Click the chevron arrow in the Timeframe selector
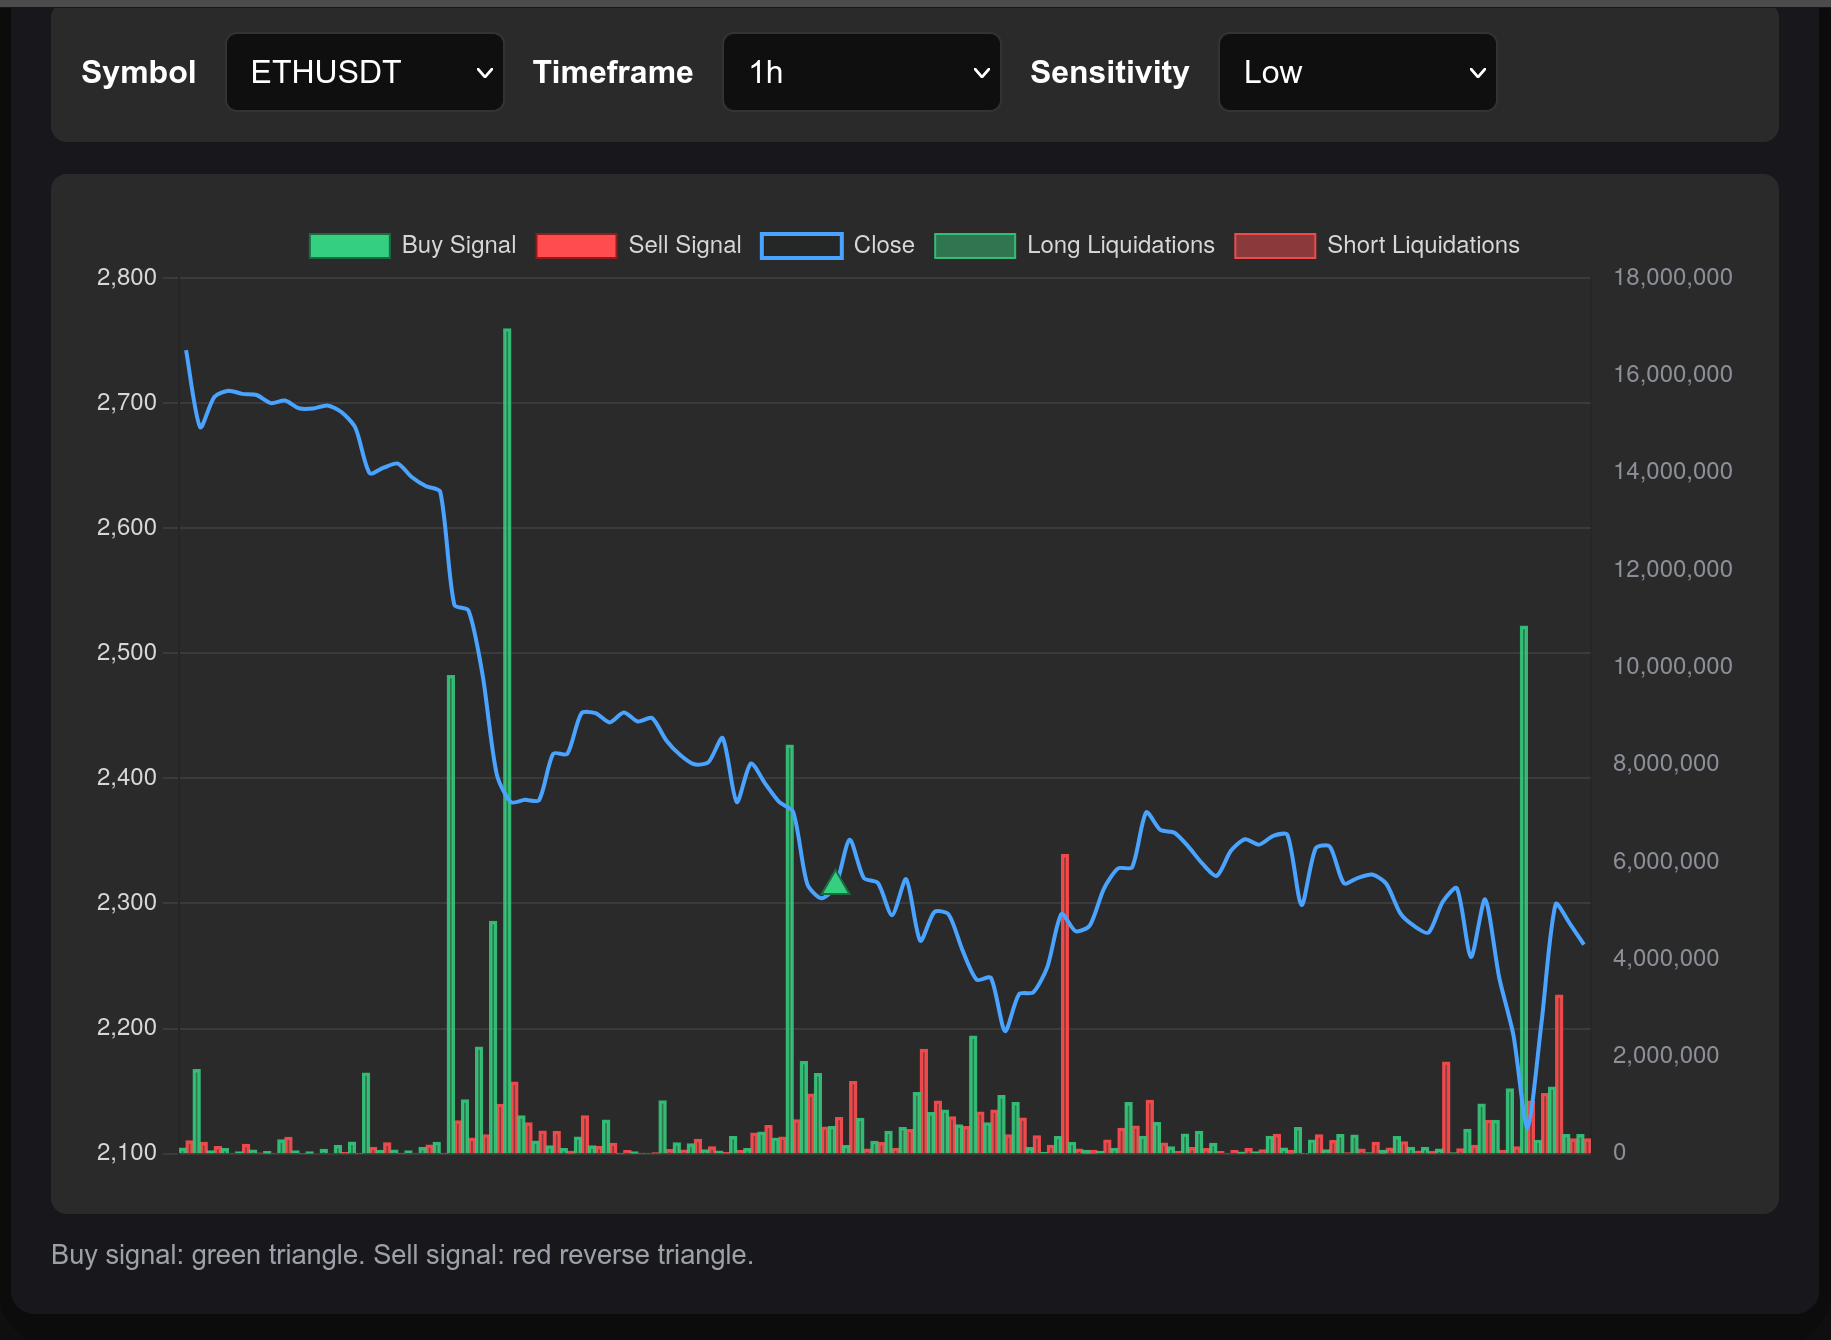Image resolution: width=1831 pixels, height=1340 pixels. point(981,73)
